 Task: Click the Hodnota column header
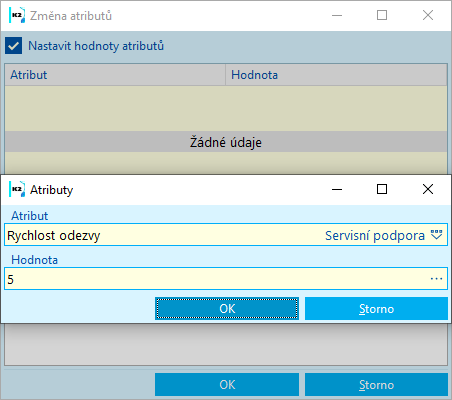point(336,75)
